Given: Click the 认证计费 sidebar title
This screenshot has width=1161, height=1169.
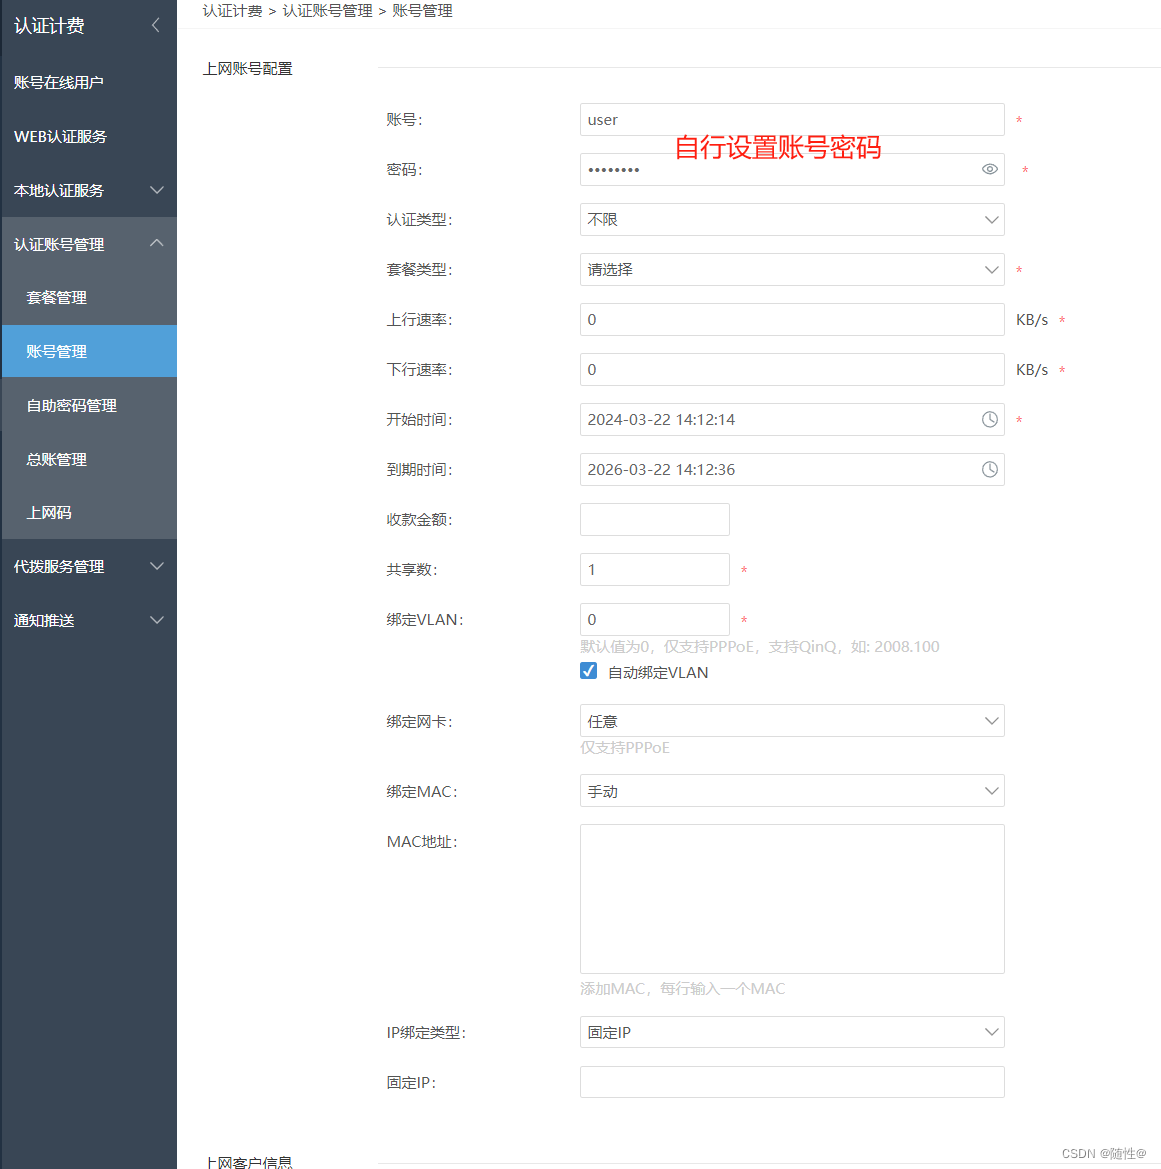Looking at the screenshot, I should [49, 25].
